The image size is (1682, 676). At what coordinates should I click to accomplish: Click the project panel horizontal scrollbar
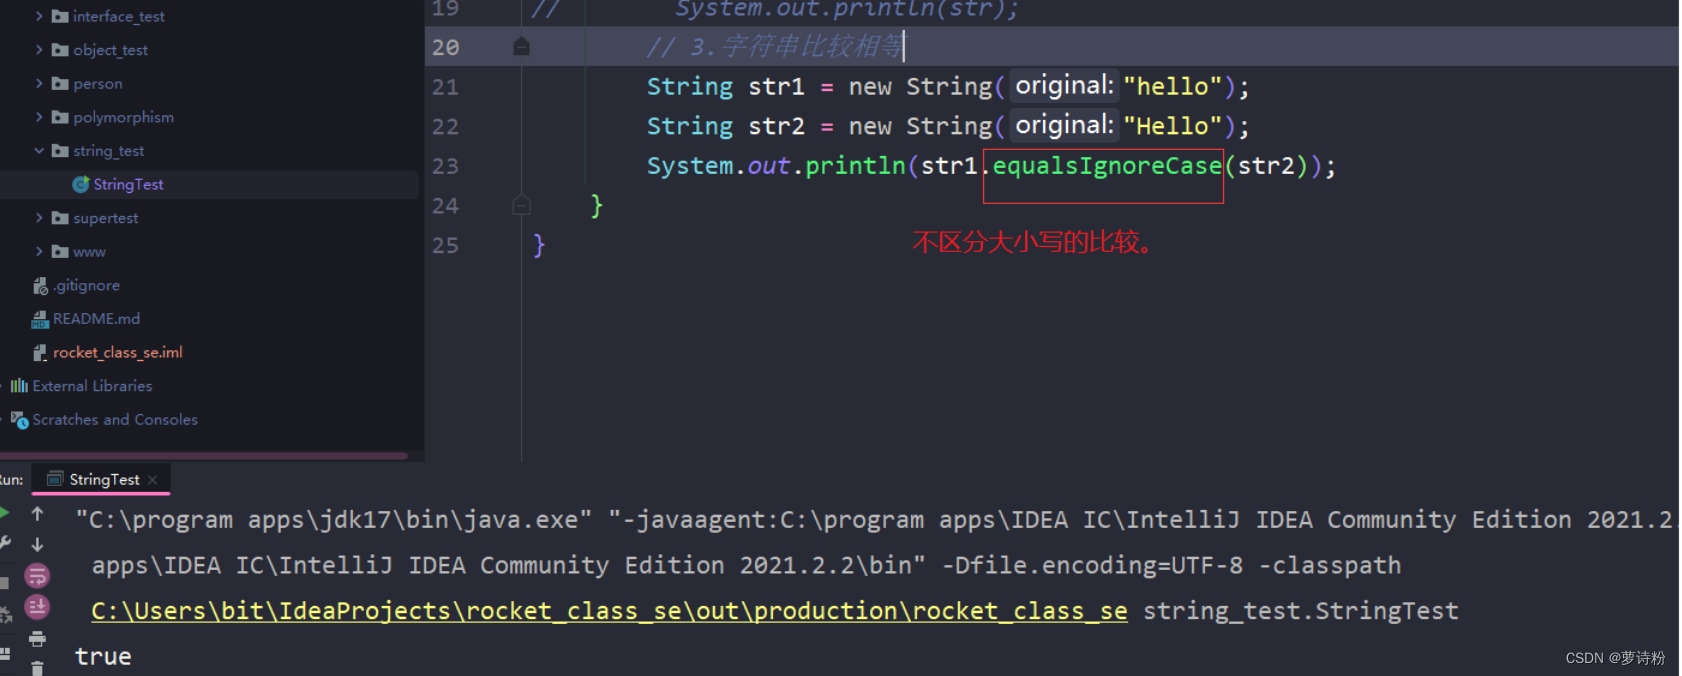click(x=204, y=456)
